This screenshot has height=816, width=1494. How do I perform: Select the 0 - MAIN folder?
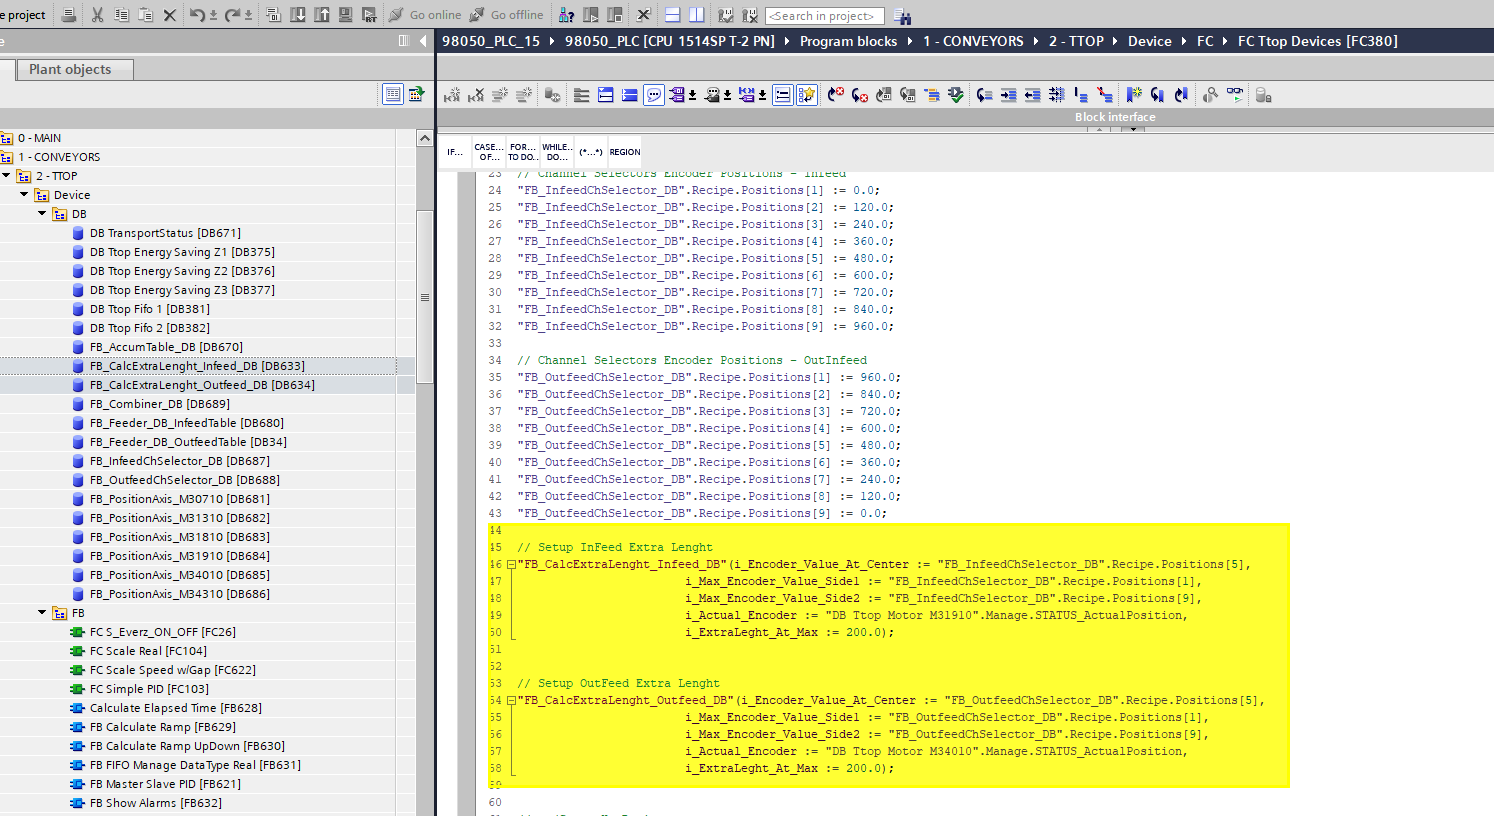pos(39,138)
